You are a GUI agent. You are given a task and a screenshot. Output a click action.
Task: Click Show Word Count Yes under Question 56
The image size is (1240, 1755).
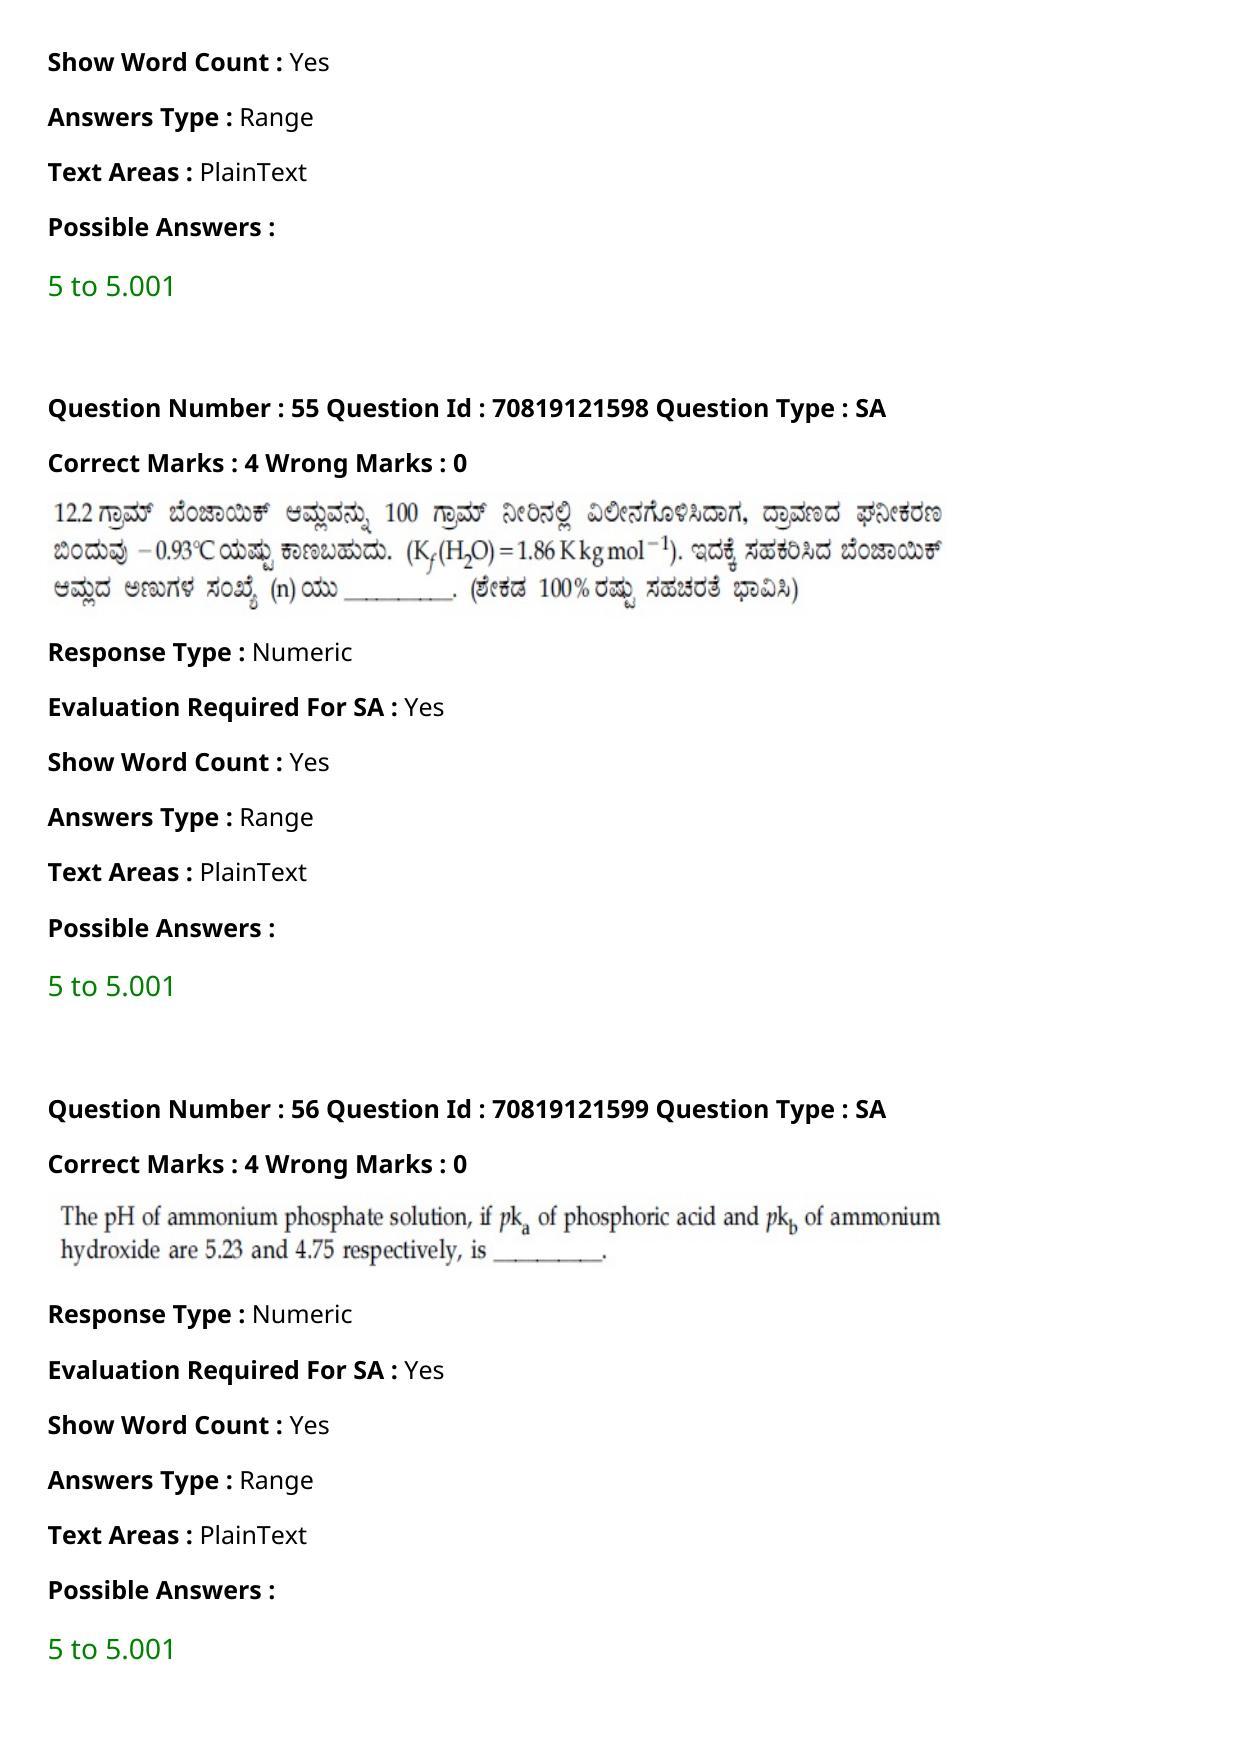coord(188,1425)
